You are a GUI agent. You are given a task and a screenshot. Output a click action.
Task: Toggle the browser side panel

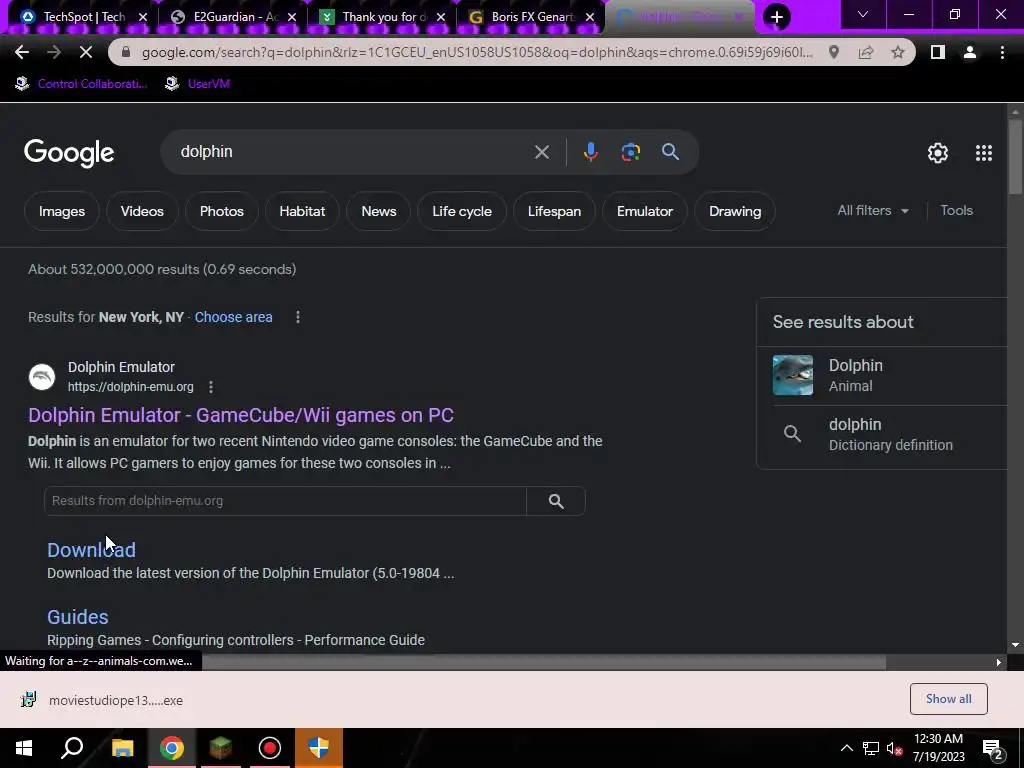pyautogui.click(x=938, y=52)
